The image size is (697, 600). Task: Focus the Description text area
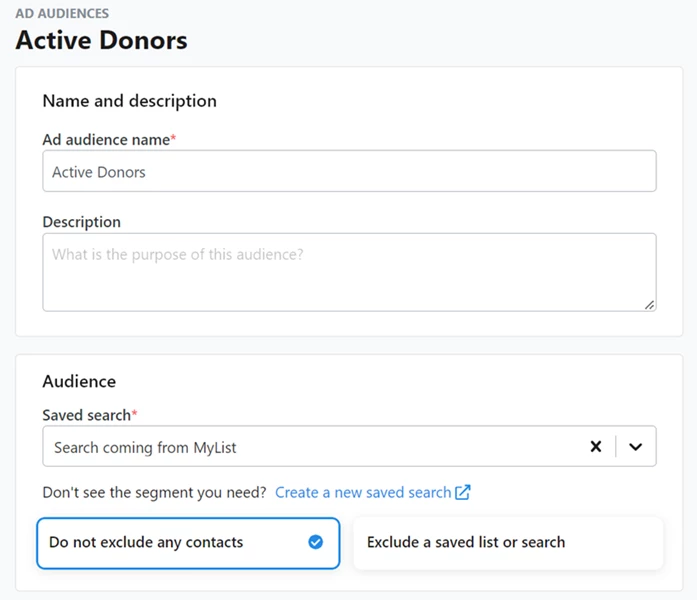[x=349, y=272]
